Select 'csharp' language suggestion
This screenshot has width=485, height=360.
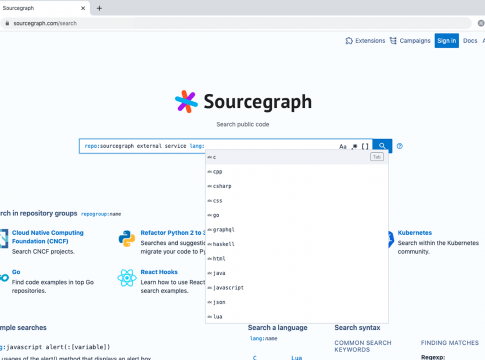297,186
